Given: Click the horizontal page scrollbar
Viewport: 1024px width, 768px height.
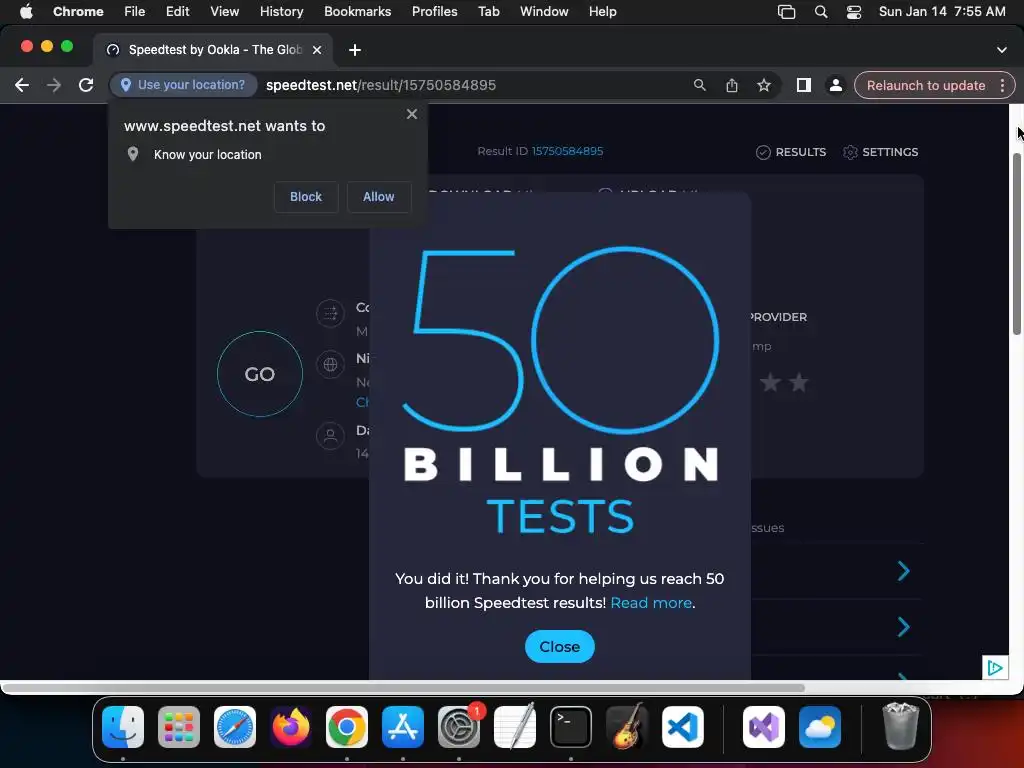Looking at the screenshot, I should [x=403, y=688].
